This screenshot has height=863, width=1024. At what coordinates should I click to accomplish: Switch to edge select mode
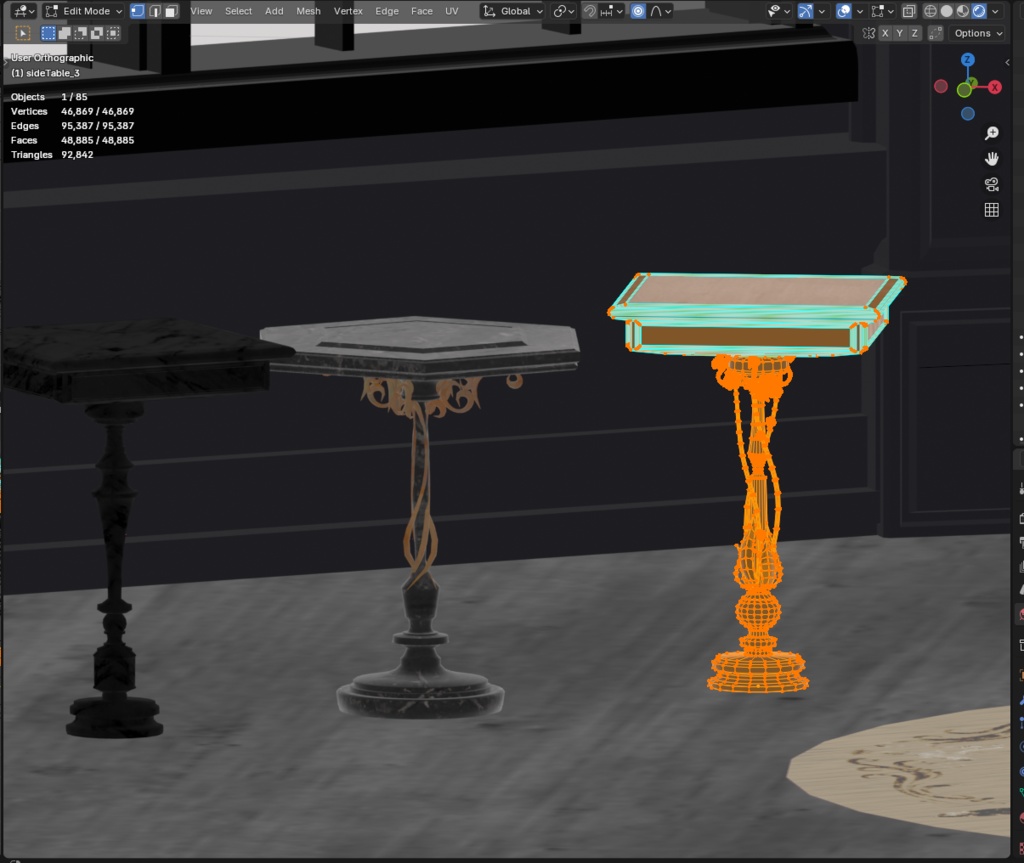155,11
